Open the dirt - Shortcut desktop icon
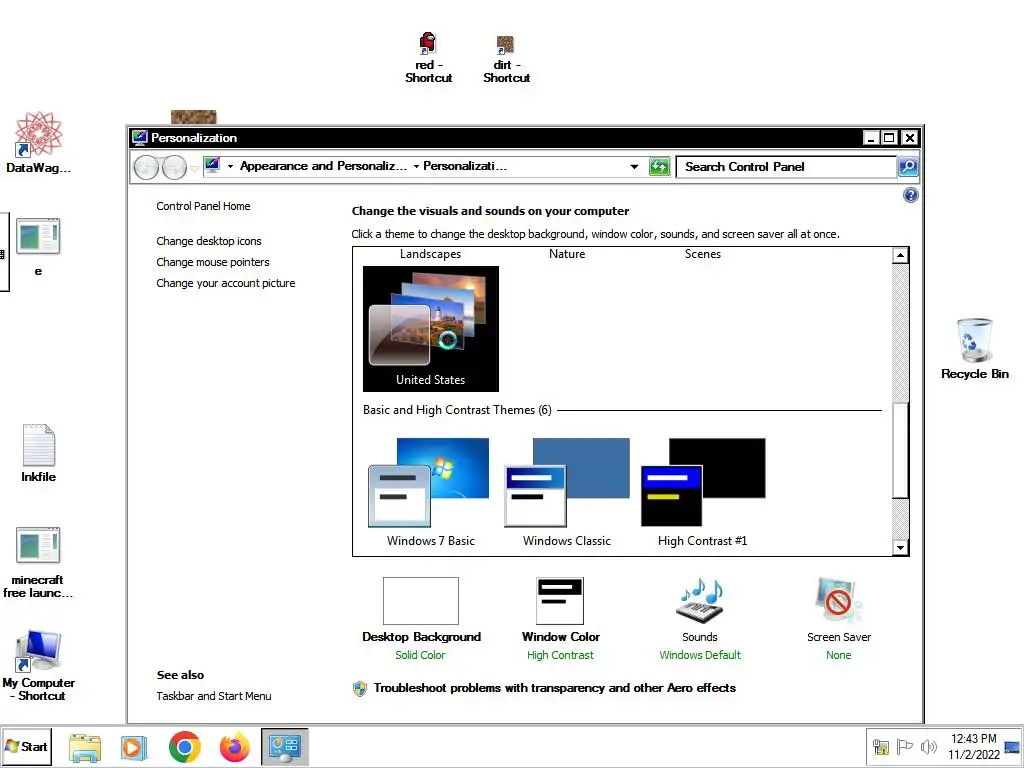This screenshot has height=768, width=1024. click(x=506, y=59)
